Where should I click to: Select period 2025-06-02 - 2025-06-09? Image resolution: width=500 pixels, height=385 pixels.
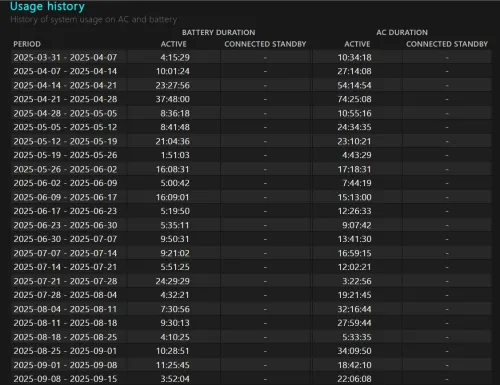65,183
